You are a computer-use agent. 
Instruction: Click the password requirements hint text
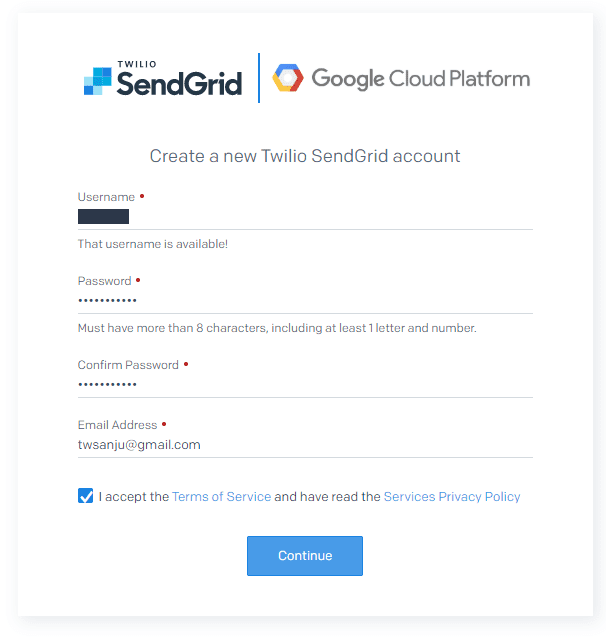[x=277, y=328]
